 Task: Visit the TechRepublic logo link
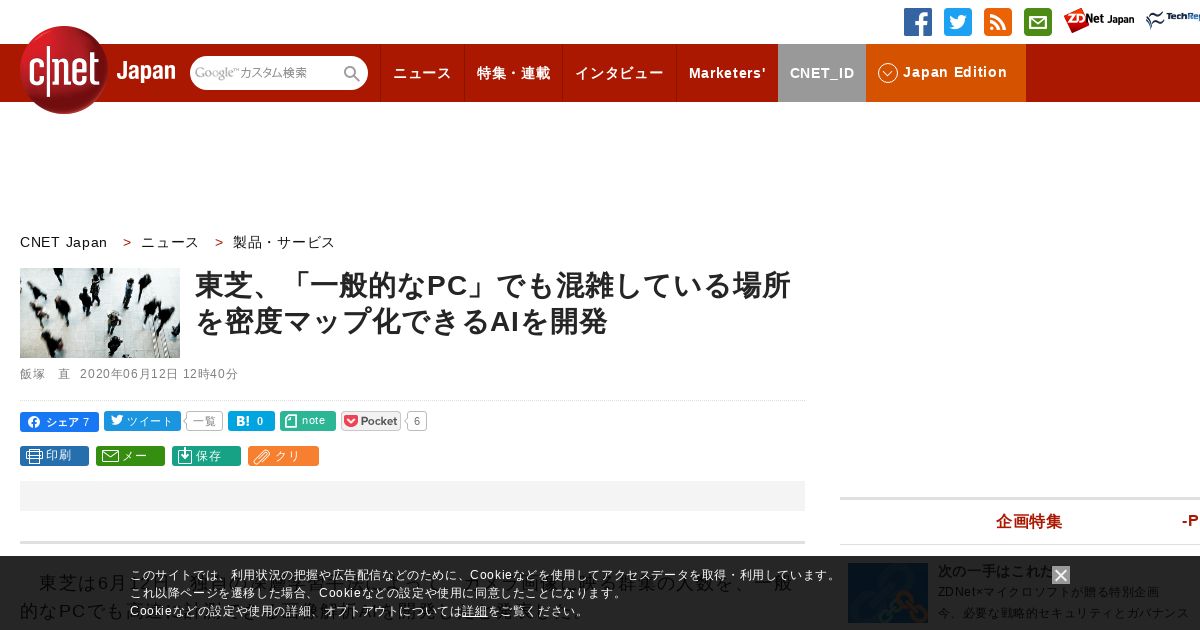(x=1173, y=20)
